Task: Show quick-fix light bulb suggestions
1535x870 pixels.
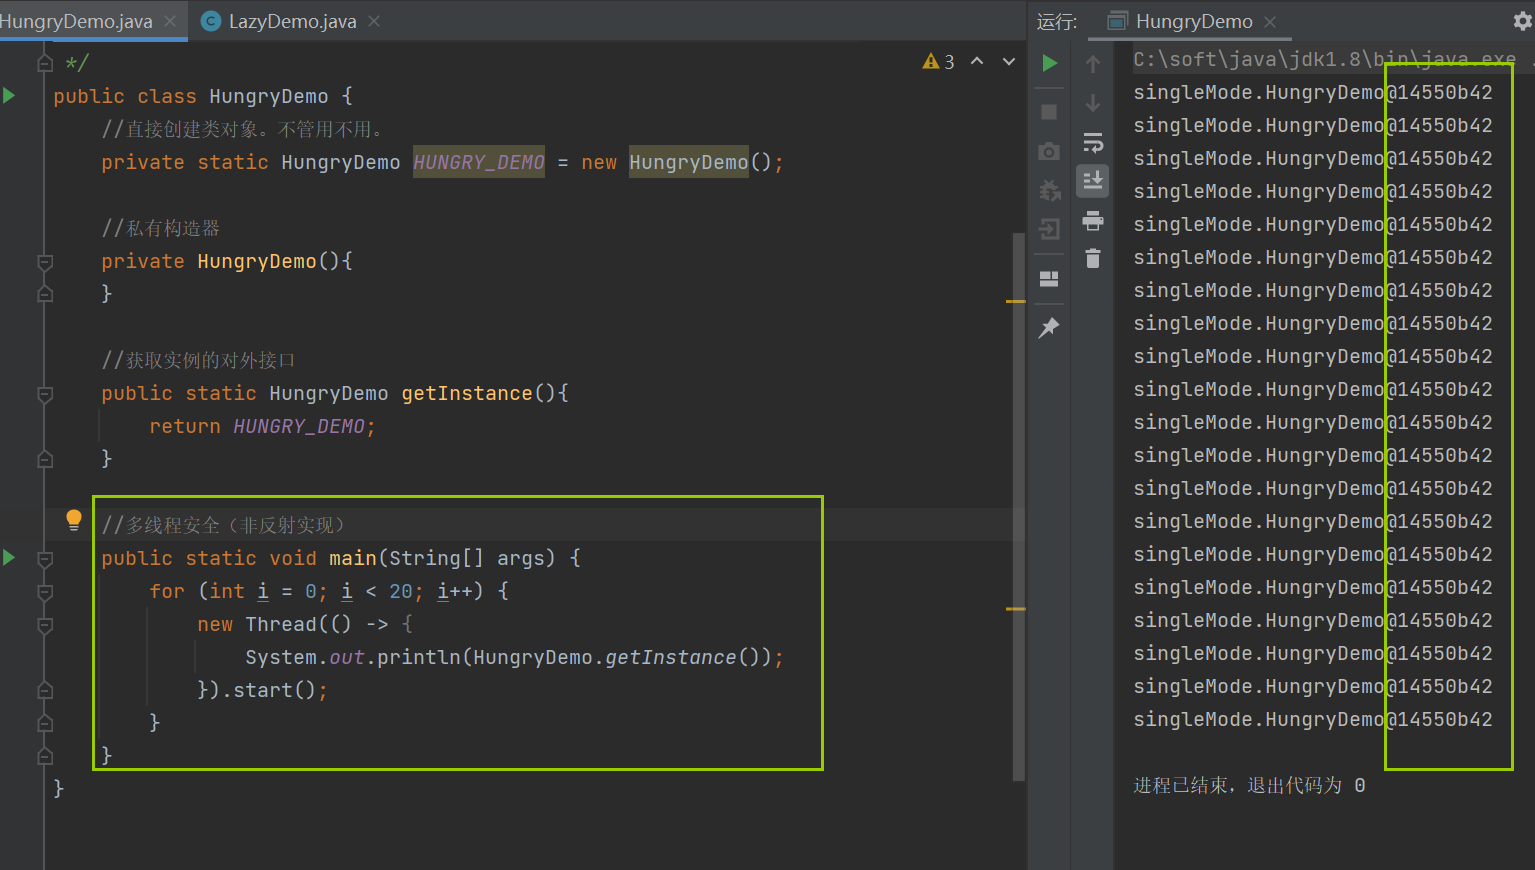Action: point(73,519)
